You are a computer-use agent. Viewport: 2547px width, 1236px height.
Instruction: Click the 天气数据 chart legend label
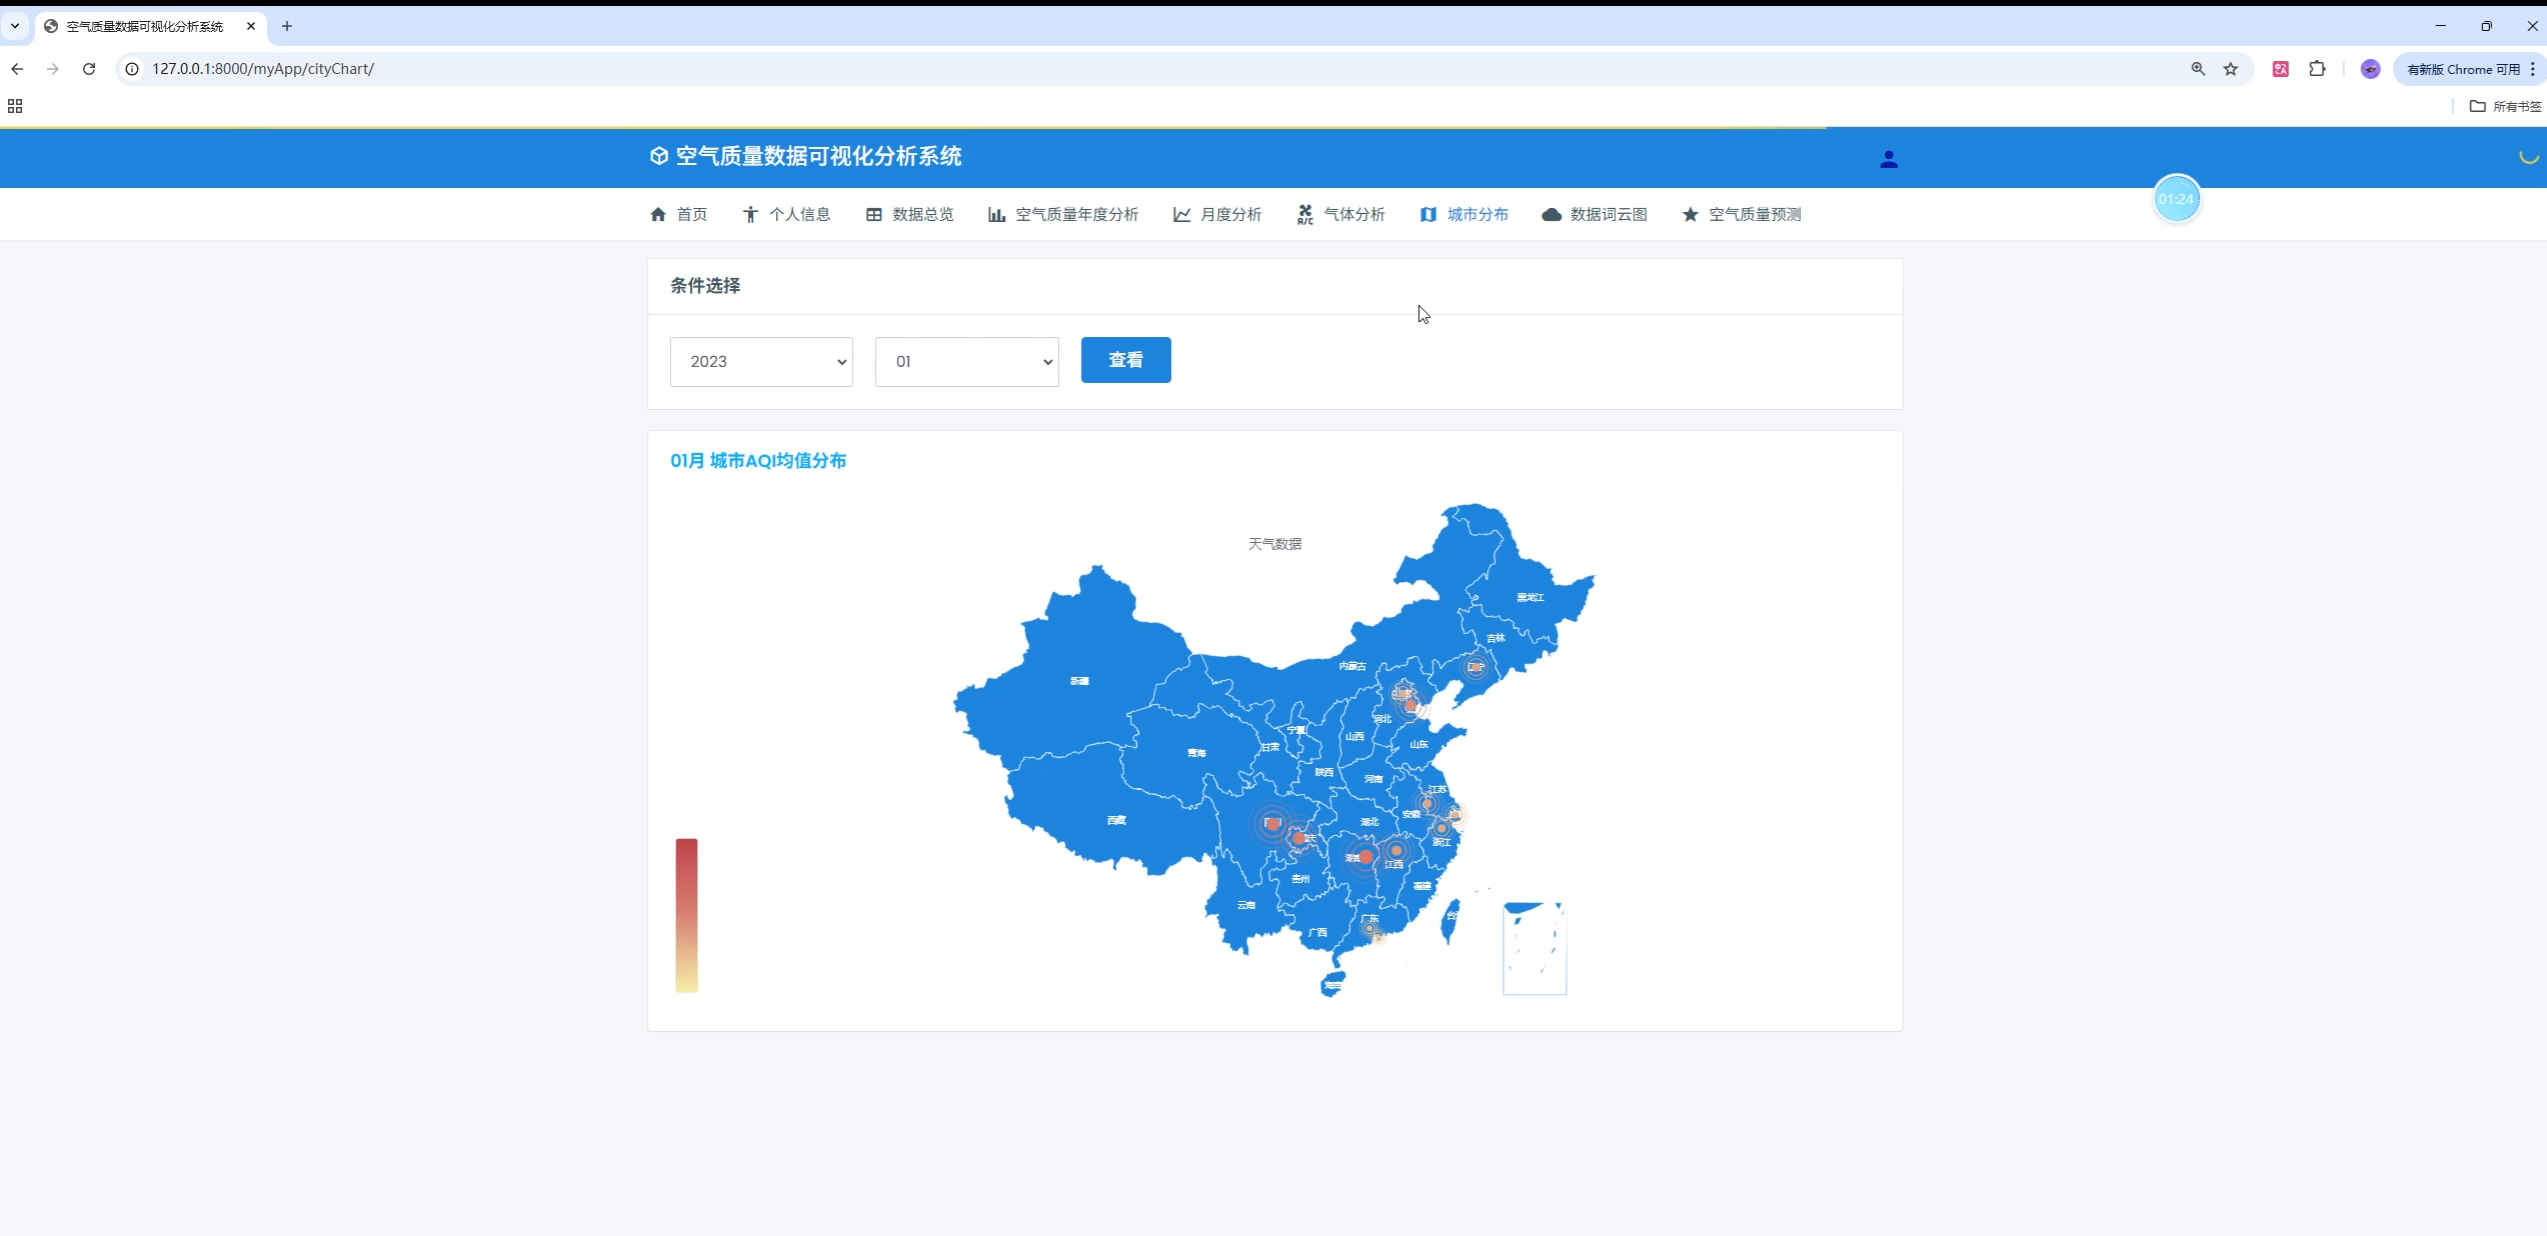pos(1275,544)
